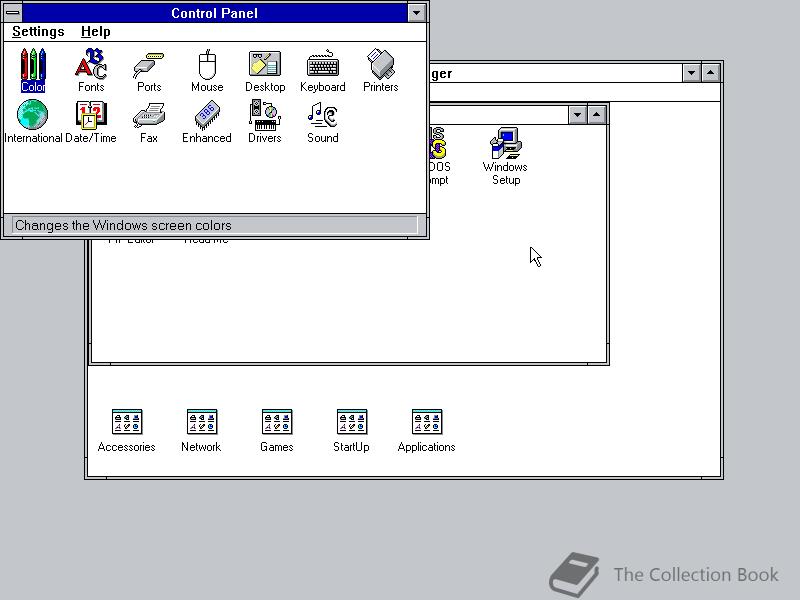Select the Sound icon
The width and height of the screenshot is (800, 600).
[x=322, y=121]
